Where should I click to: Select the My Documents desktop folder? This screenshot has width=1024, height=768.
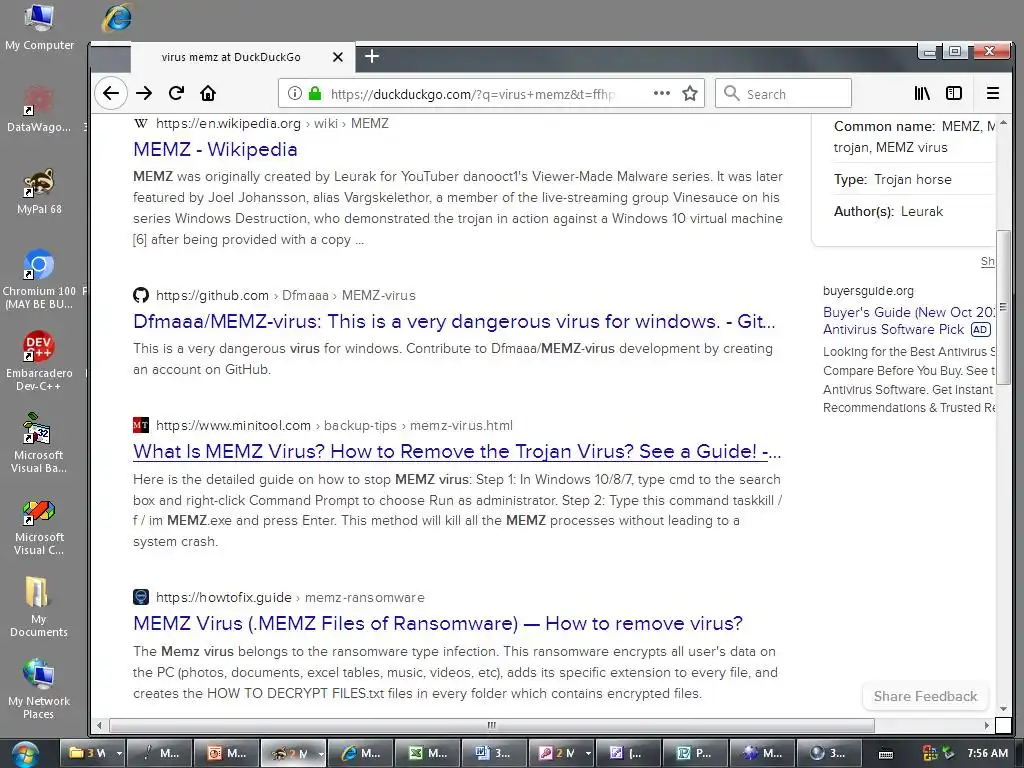[x=39, y=607]
